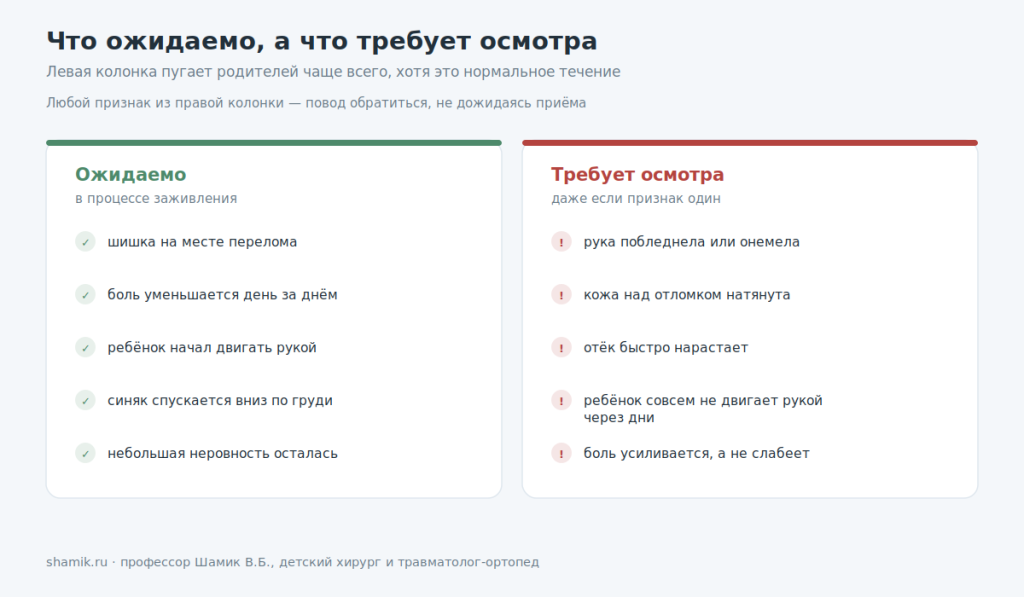The height and width of the screenshot is (597, 1024).
Task: Click the green «Ожидаемо» column title
Action: click(131, 174)
